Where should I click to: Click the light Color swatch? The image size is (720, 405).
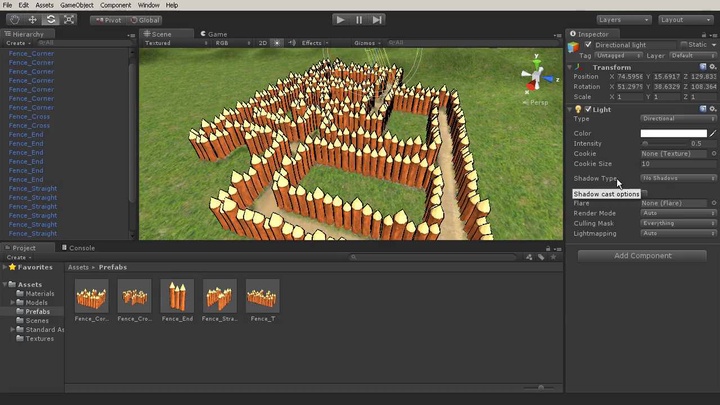click(x=673, y=133)
